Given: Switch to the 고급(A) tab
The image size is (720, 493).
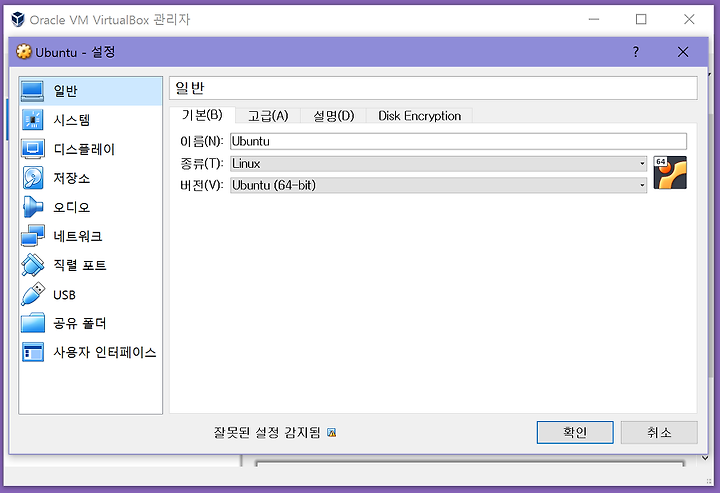Looking at the screenshot, I should tap(268, 116).
